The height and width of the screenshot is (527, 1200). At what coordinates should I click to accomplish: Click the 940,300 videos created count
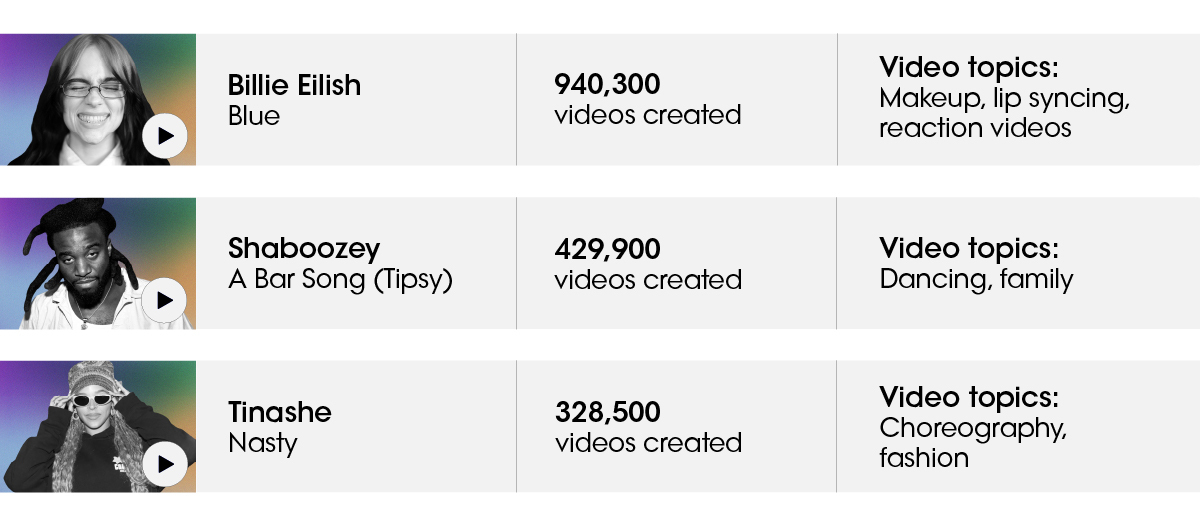click(x=648, y=99)
